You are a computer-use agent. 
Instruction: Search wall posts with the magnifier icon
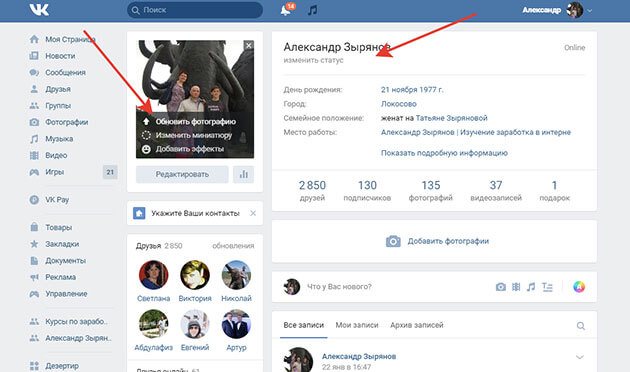click(581, 325)
